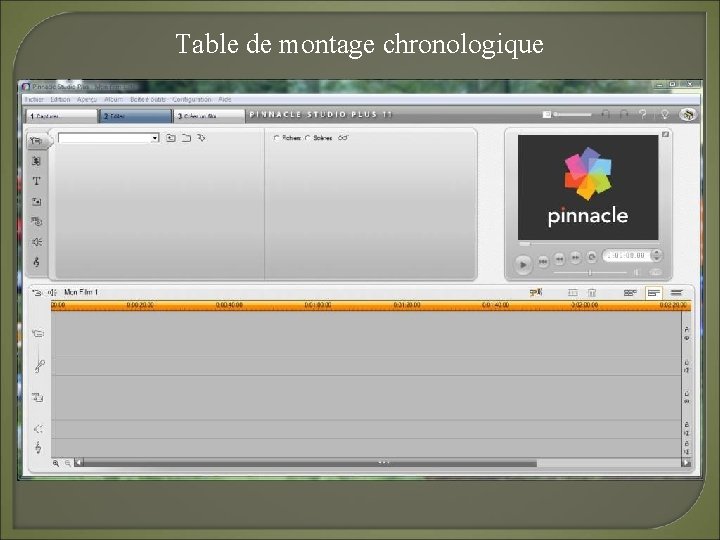Screen dimensions: 720x540
Task: Open the sound effects section with speaker icon
Action: tap(37, 242)
